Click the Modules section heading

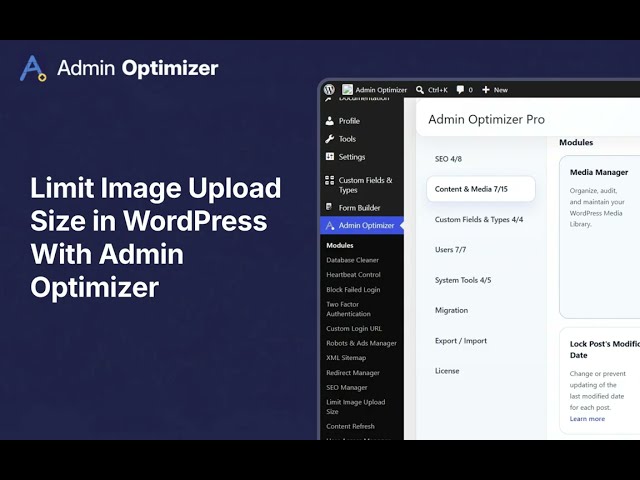point(576,142)
